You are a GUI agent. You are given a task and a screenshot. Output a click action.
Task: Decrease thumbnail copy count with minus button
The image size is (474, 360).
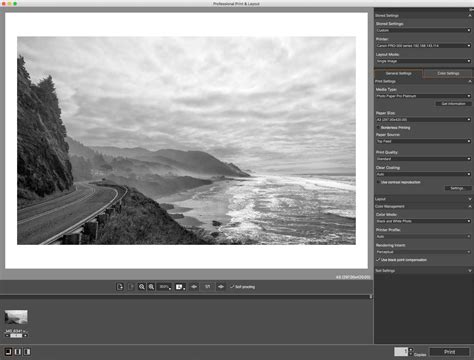(x=7, y=335)
